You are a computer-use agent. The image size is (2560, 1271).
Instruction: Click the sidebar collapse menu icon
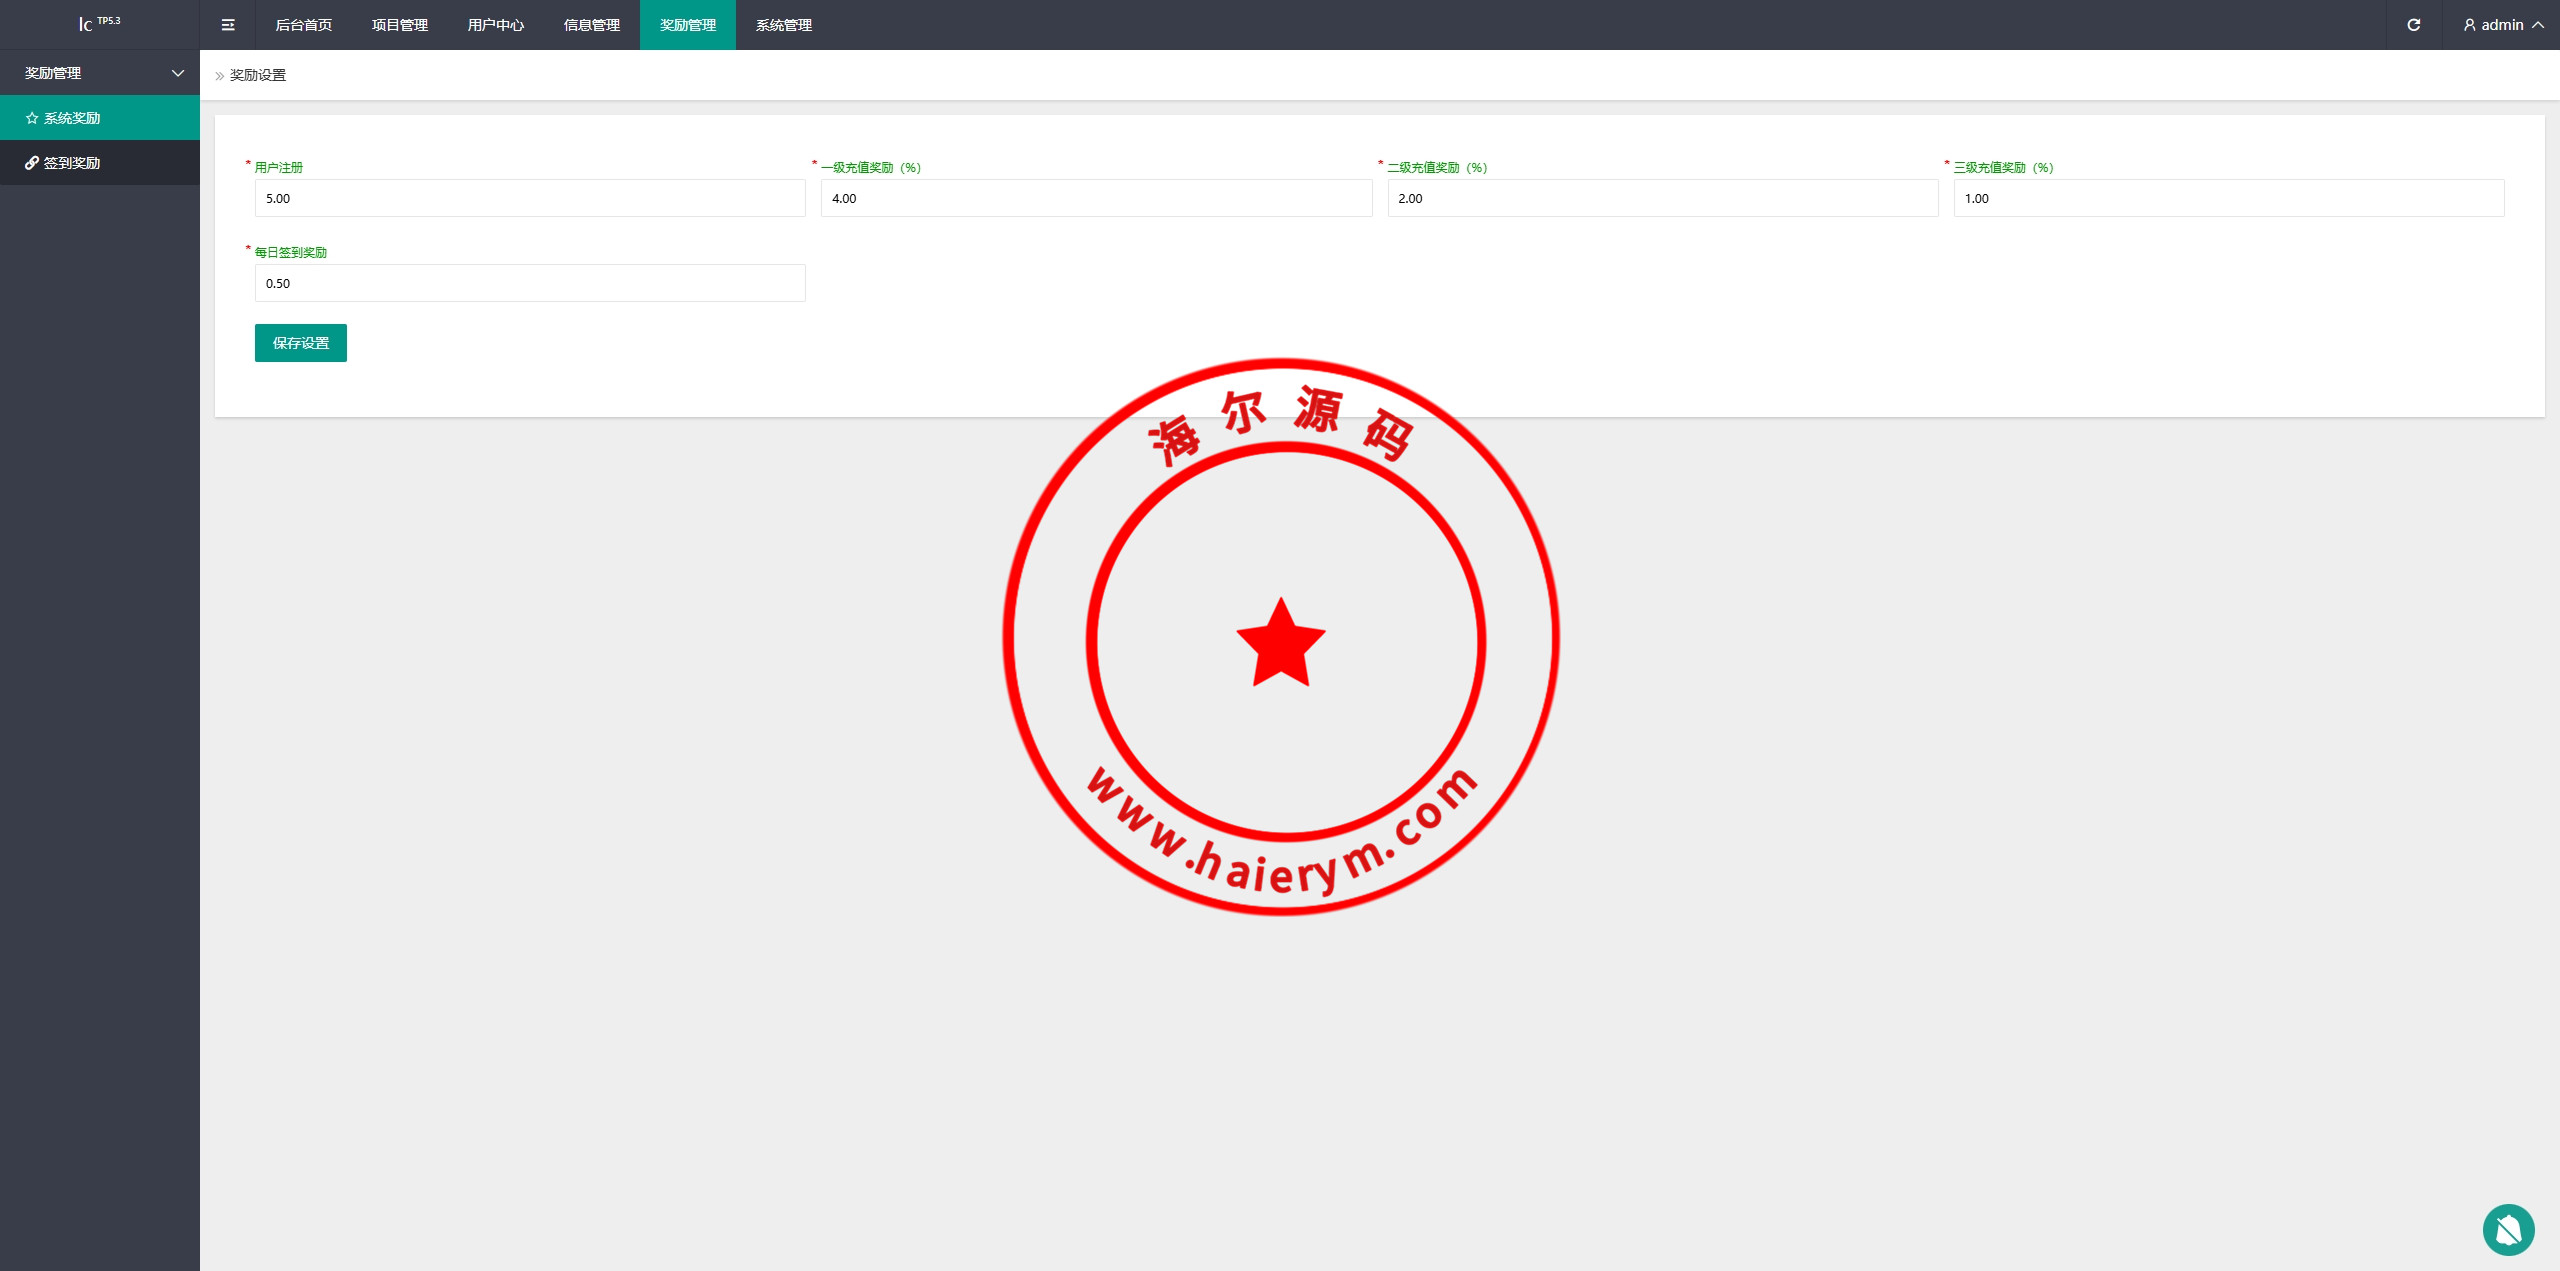click(x=228, y=25)
